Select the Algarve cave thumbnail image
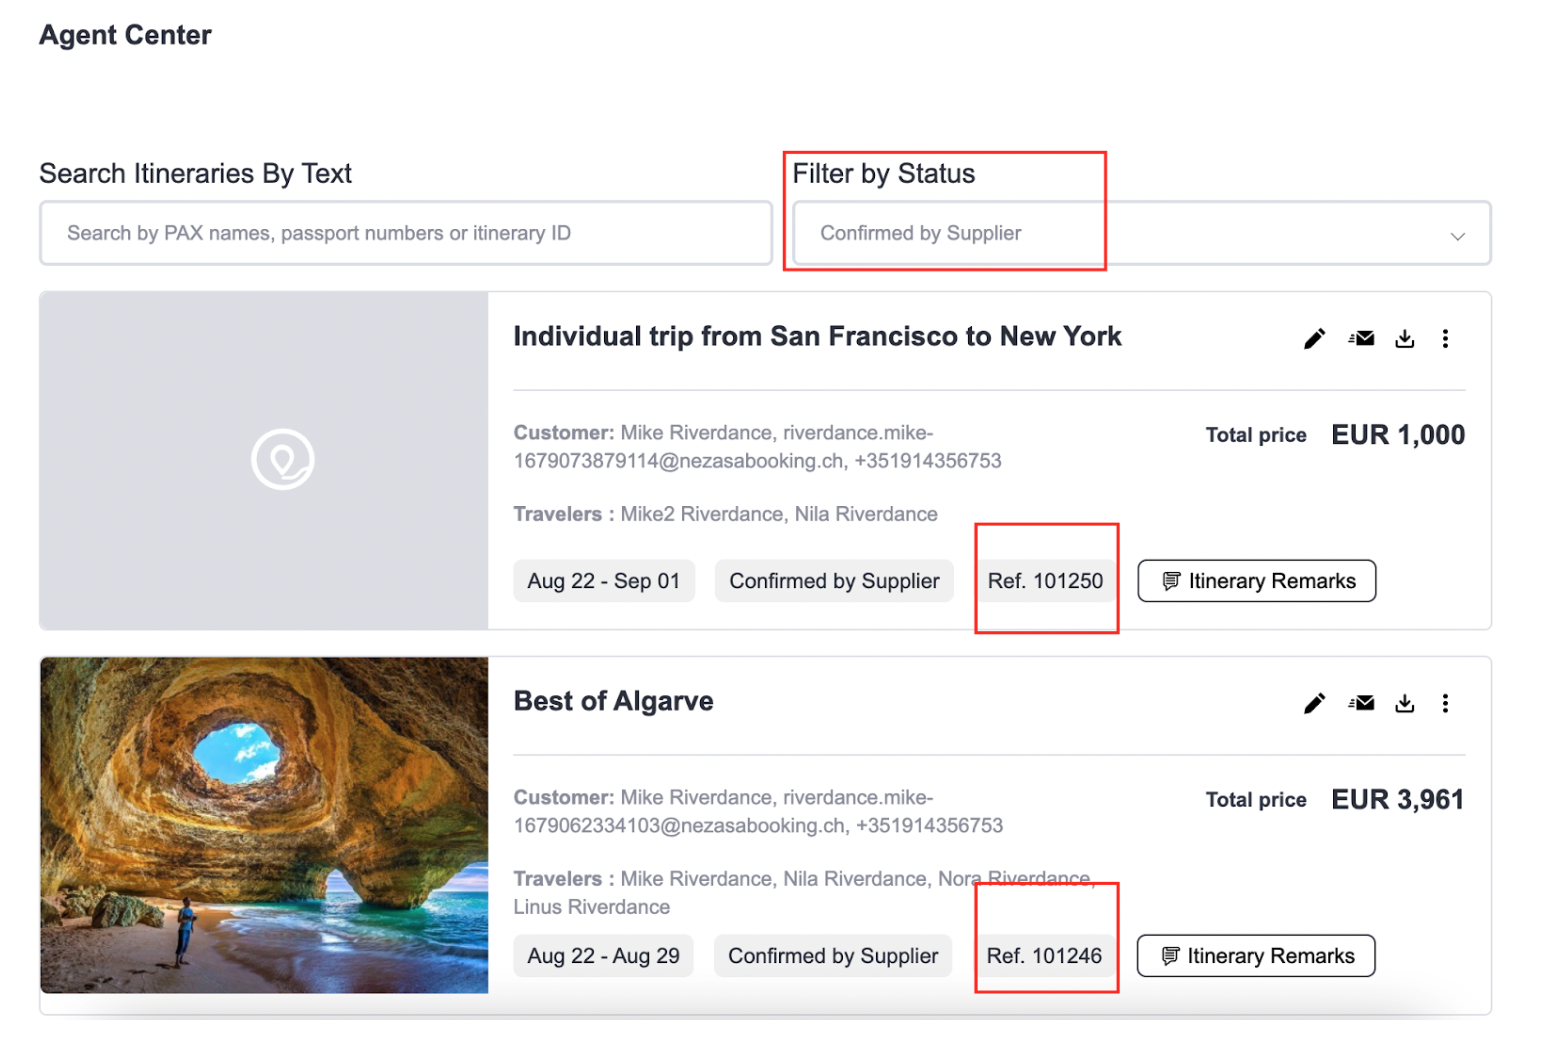Viewport: 1548px width, 1047px height. (264, 825)
